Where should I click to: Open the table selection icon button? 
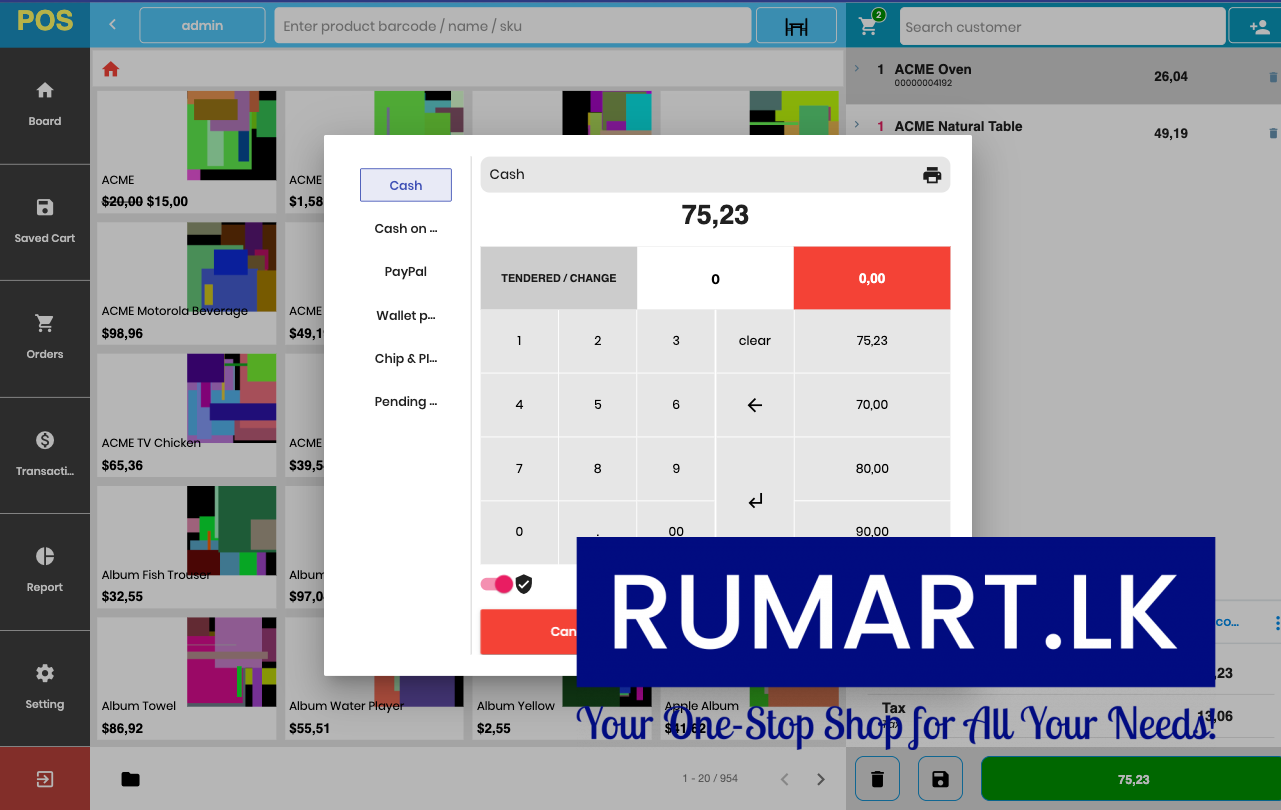796,26
